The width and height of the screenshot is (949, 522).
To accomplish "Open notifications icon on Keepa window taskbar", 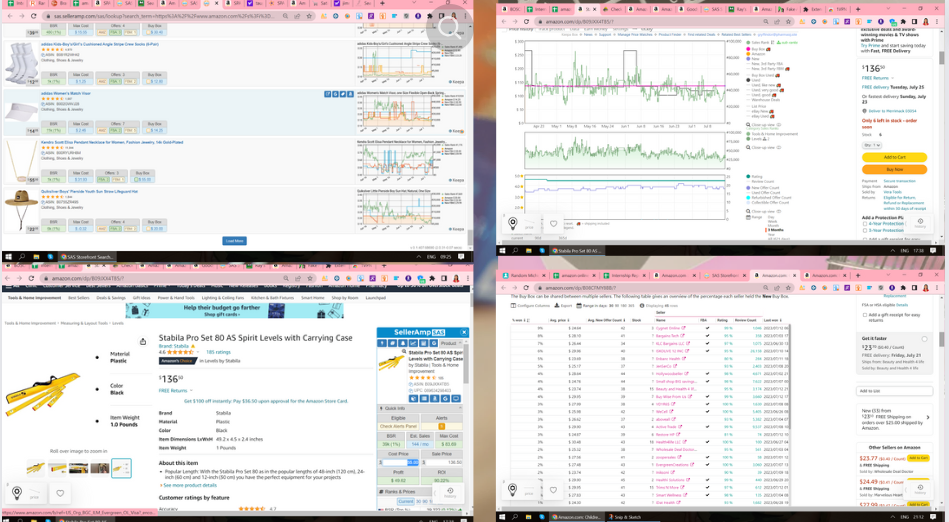I will (x=935, y=250).
